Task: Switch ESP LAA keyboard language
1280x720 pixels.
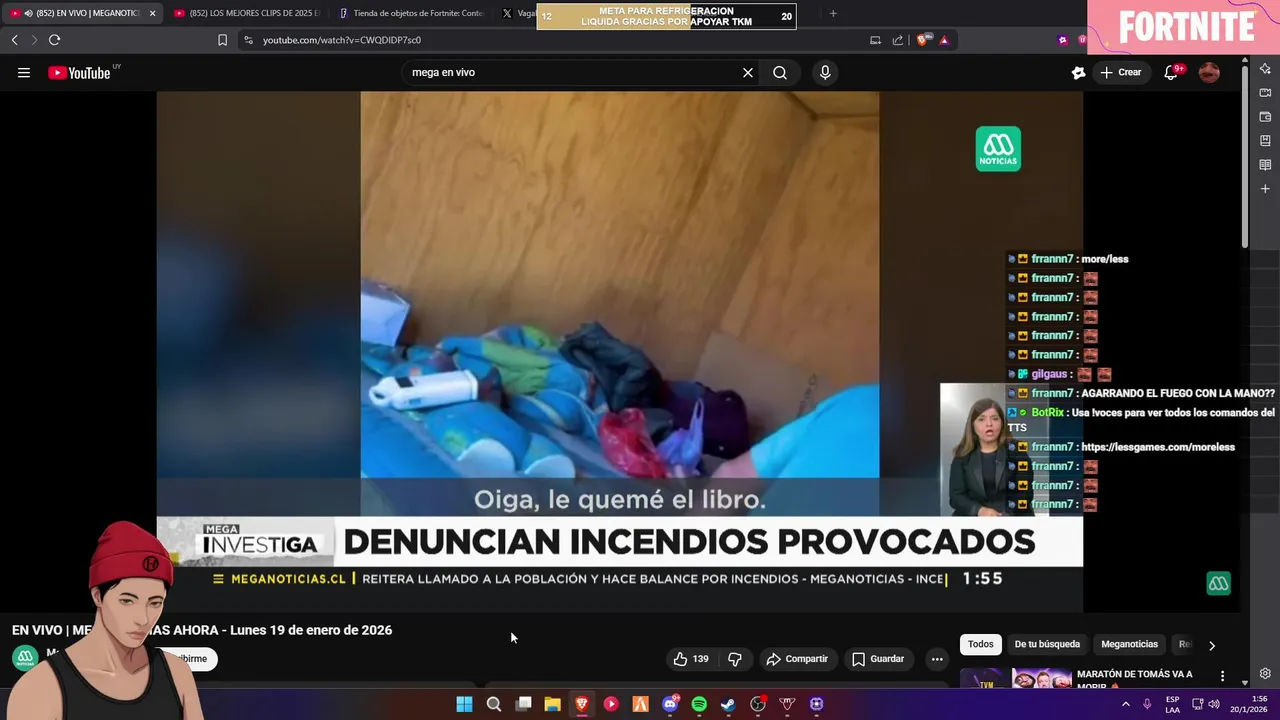Action: [x=1172, y=704]
